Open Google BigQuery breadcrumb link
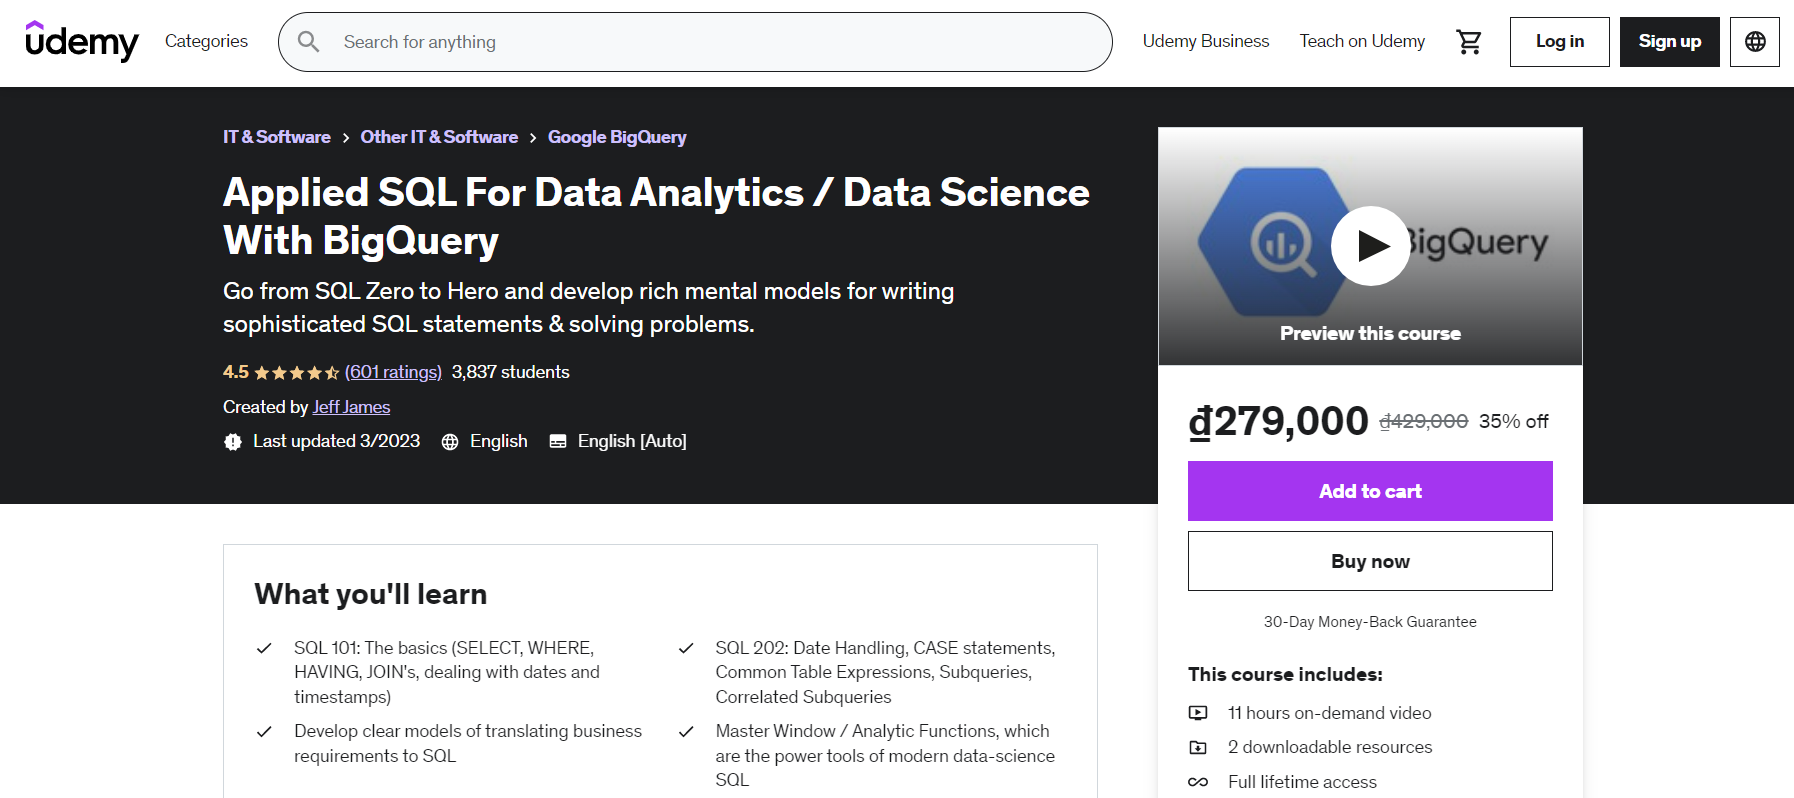This screenshot has width=1794, height=798. point(617,137)
